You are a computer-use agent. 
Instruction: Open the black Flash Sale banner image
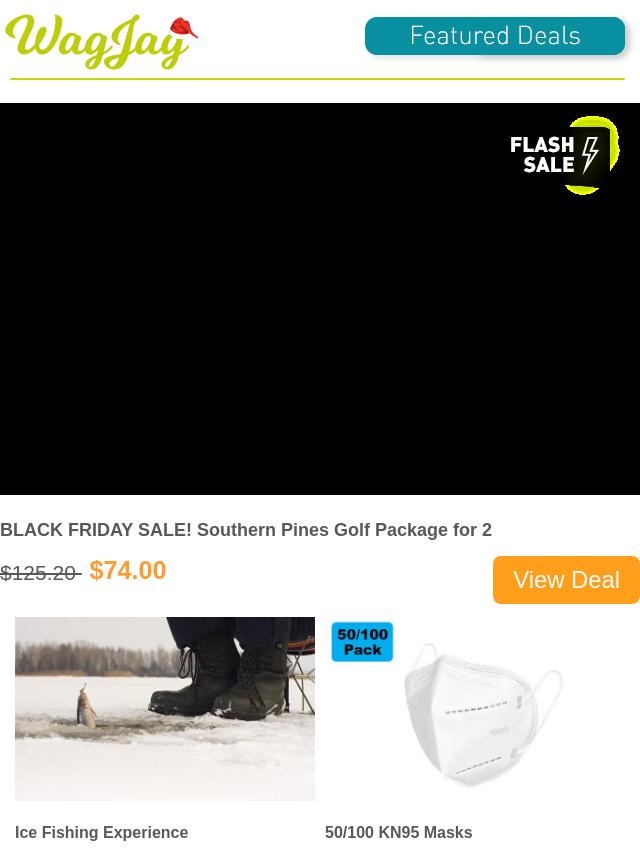tap(320, 298)
